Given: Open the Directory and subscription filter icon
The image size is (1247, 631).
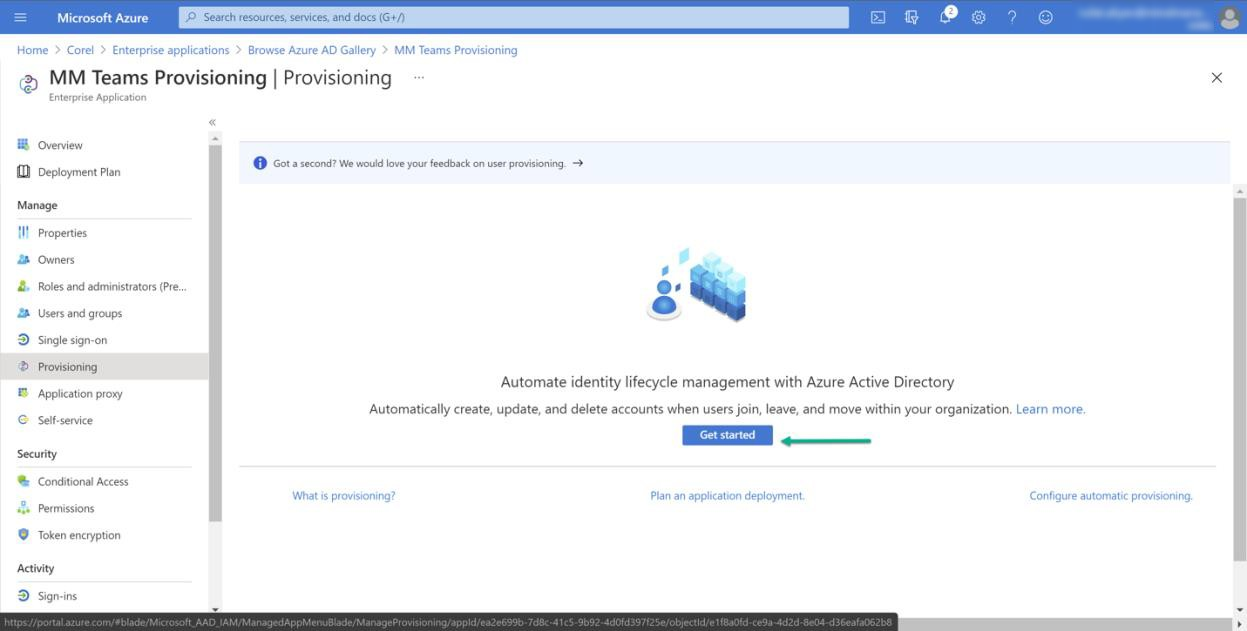Looking at the screenshot, I should click(x=911, y=17).
